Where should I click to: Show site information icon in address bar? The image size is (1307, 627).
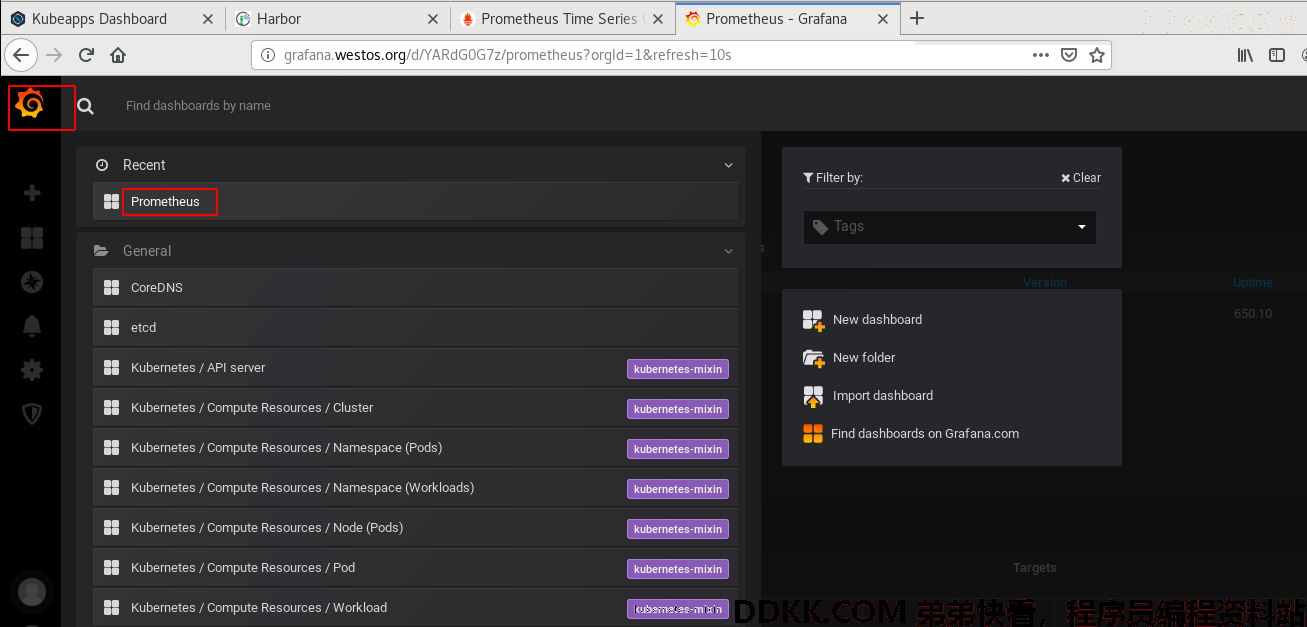click(x=267, y=55)
